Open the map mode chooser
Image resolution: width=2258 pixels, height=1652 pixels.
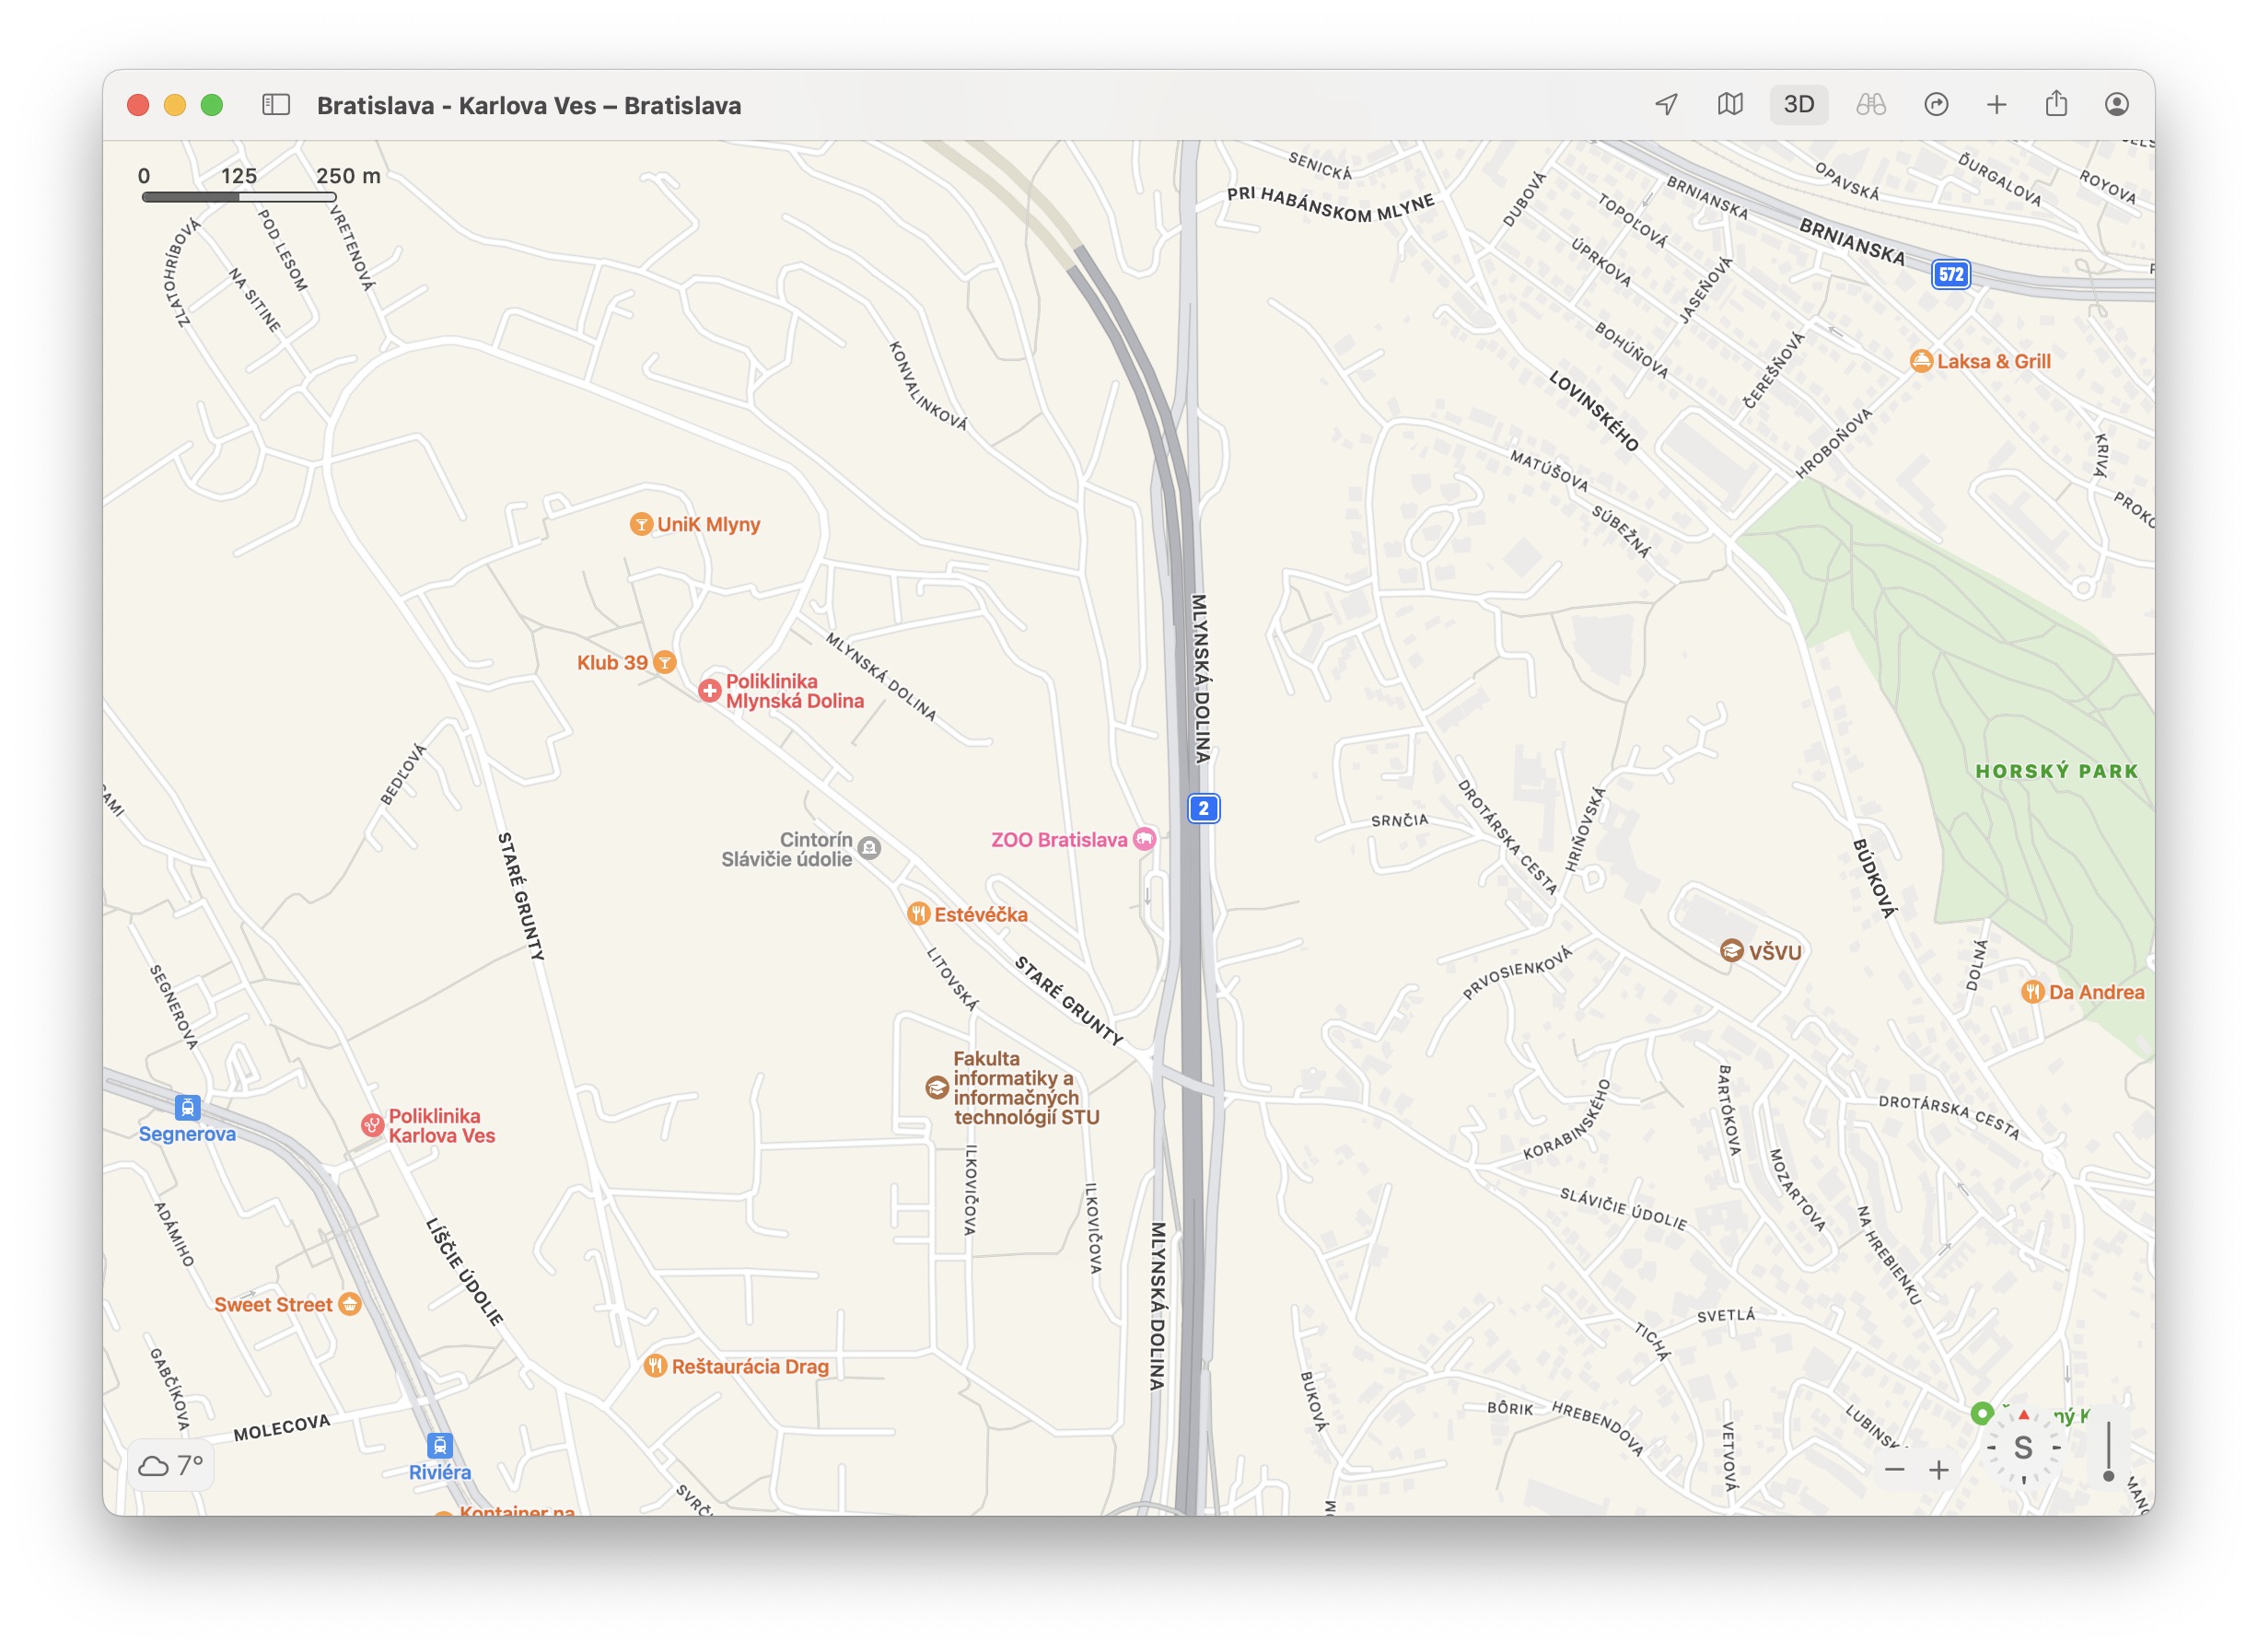pyautogui.click(x=1730, y=105)
